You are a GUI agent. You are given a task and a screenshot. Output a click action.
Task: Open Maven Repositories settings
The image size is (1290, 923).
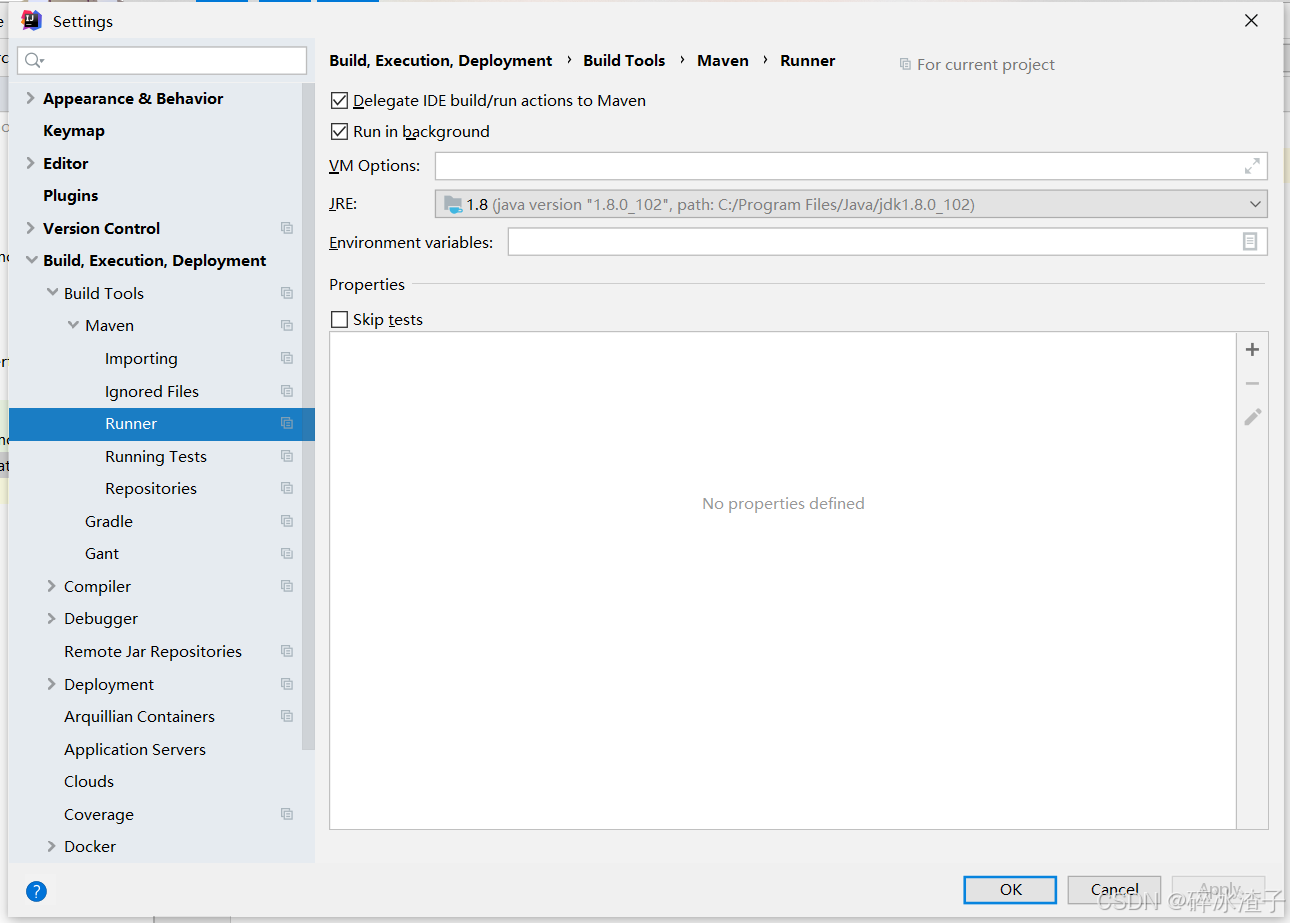tap(151, 489)
